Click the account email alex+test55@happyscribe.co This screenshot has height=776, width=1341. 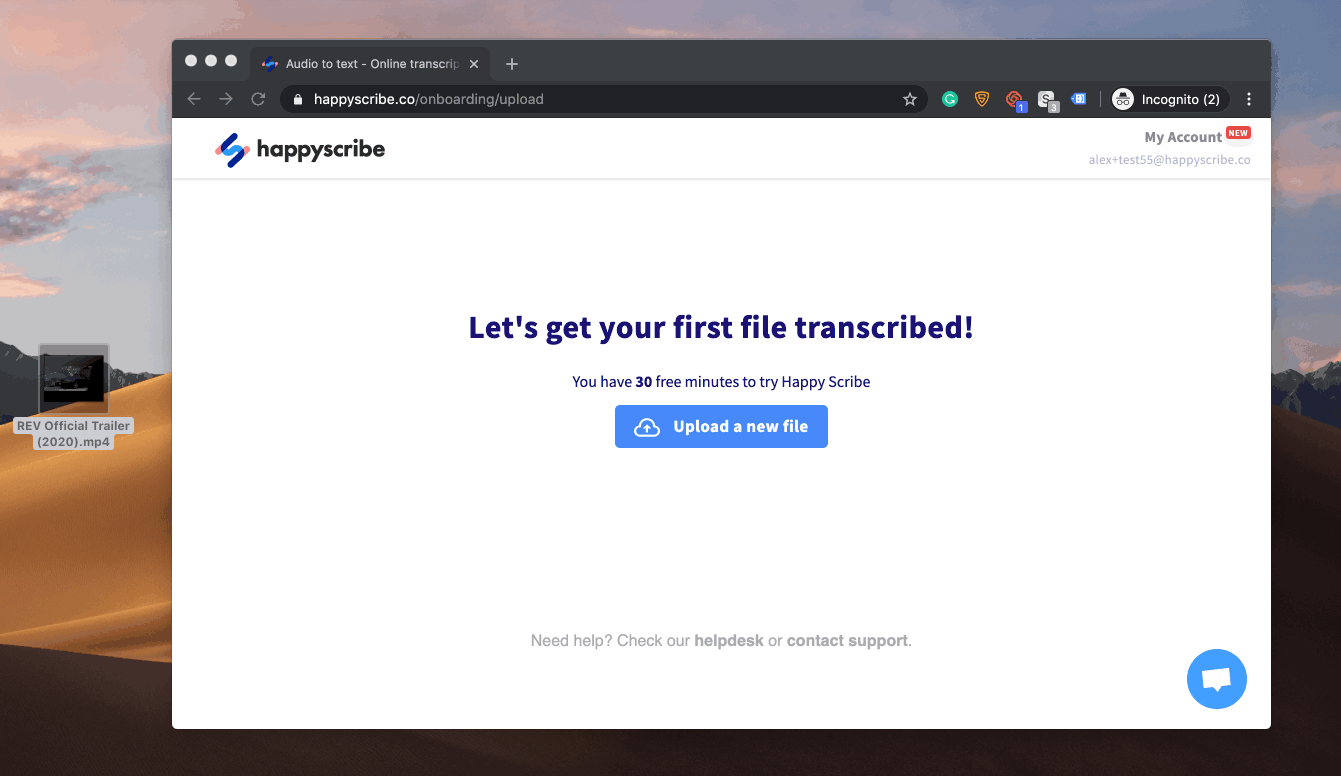pos(1169,160)
